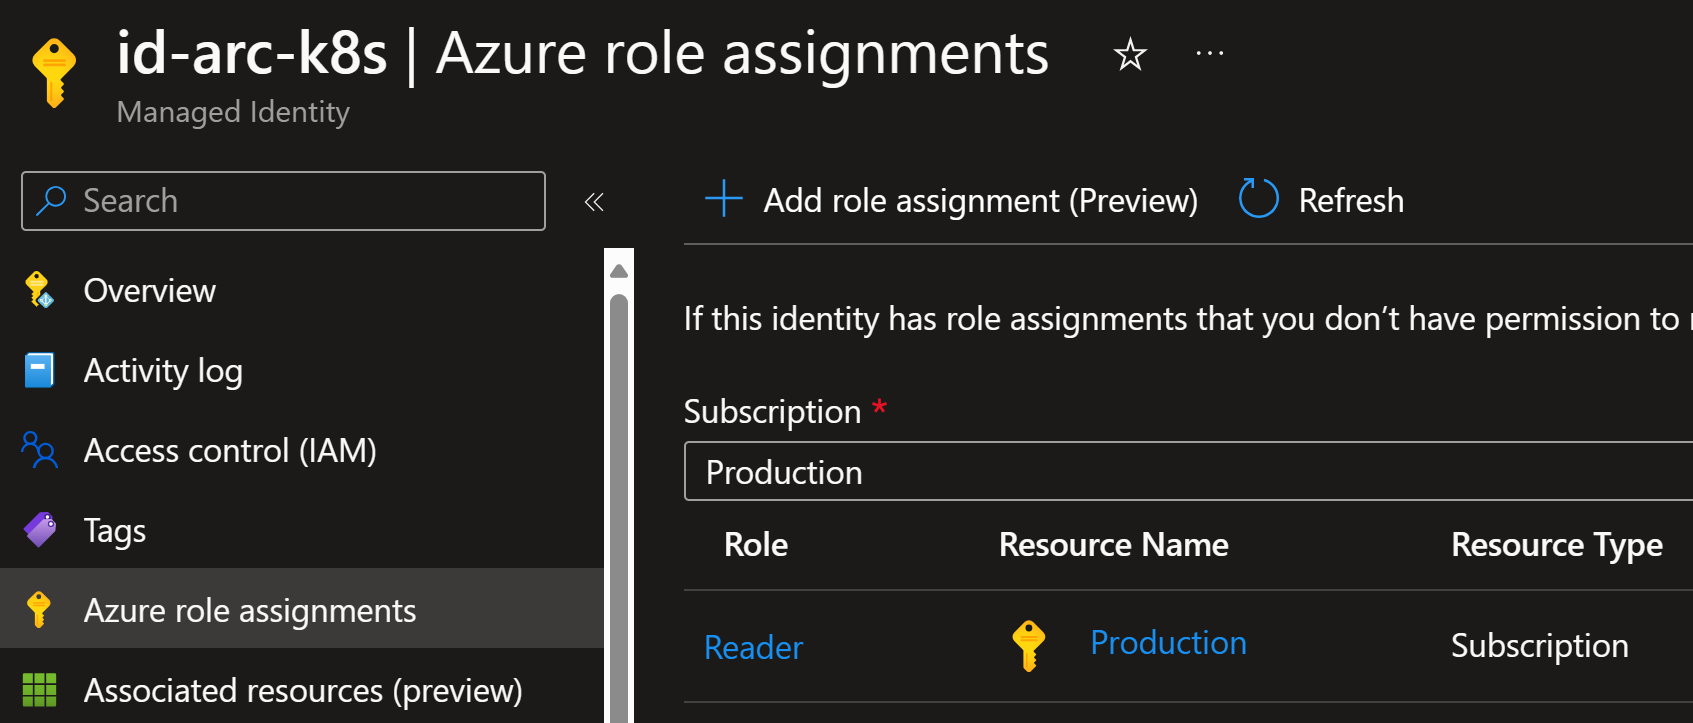Viewport: 1693px width, 723px height.
Task: Focus the sidebar Search field
Action: point(283,201)
